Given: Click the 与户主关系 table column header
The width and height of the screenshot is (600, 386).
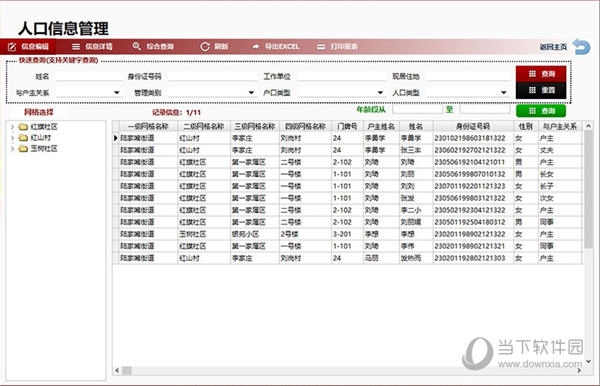Looking at the screenshot, I should coord(560,126).
